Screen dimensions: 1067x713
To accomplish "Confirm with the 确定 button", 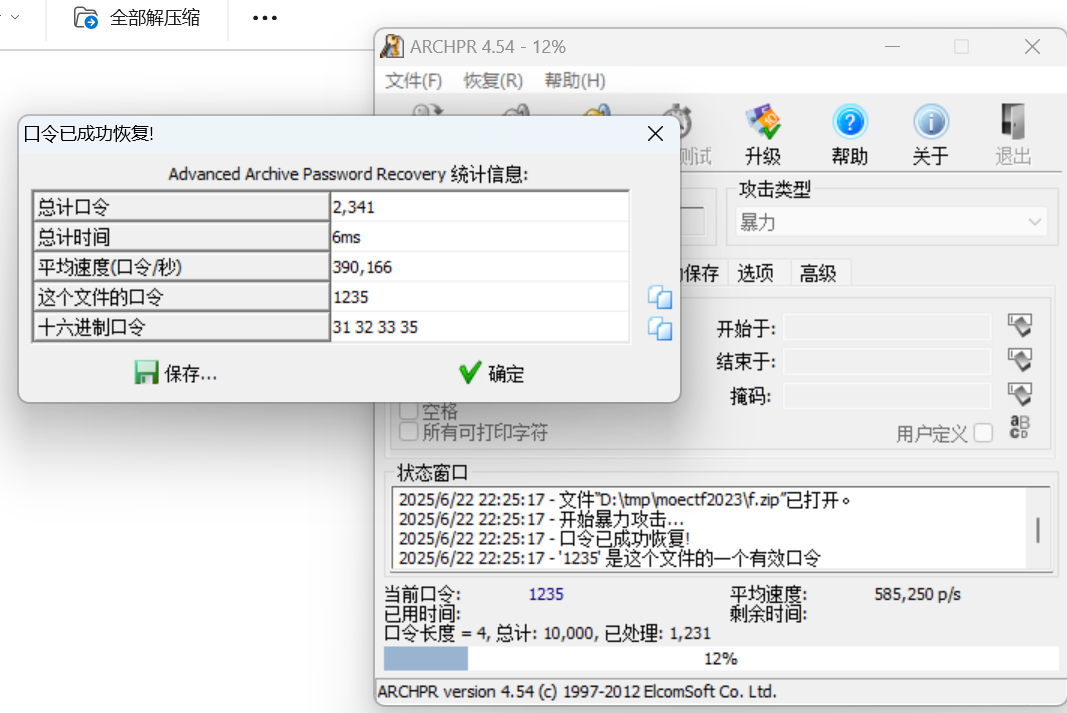I will [491, 374].
